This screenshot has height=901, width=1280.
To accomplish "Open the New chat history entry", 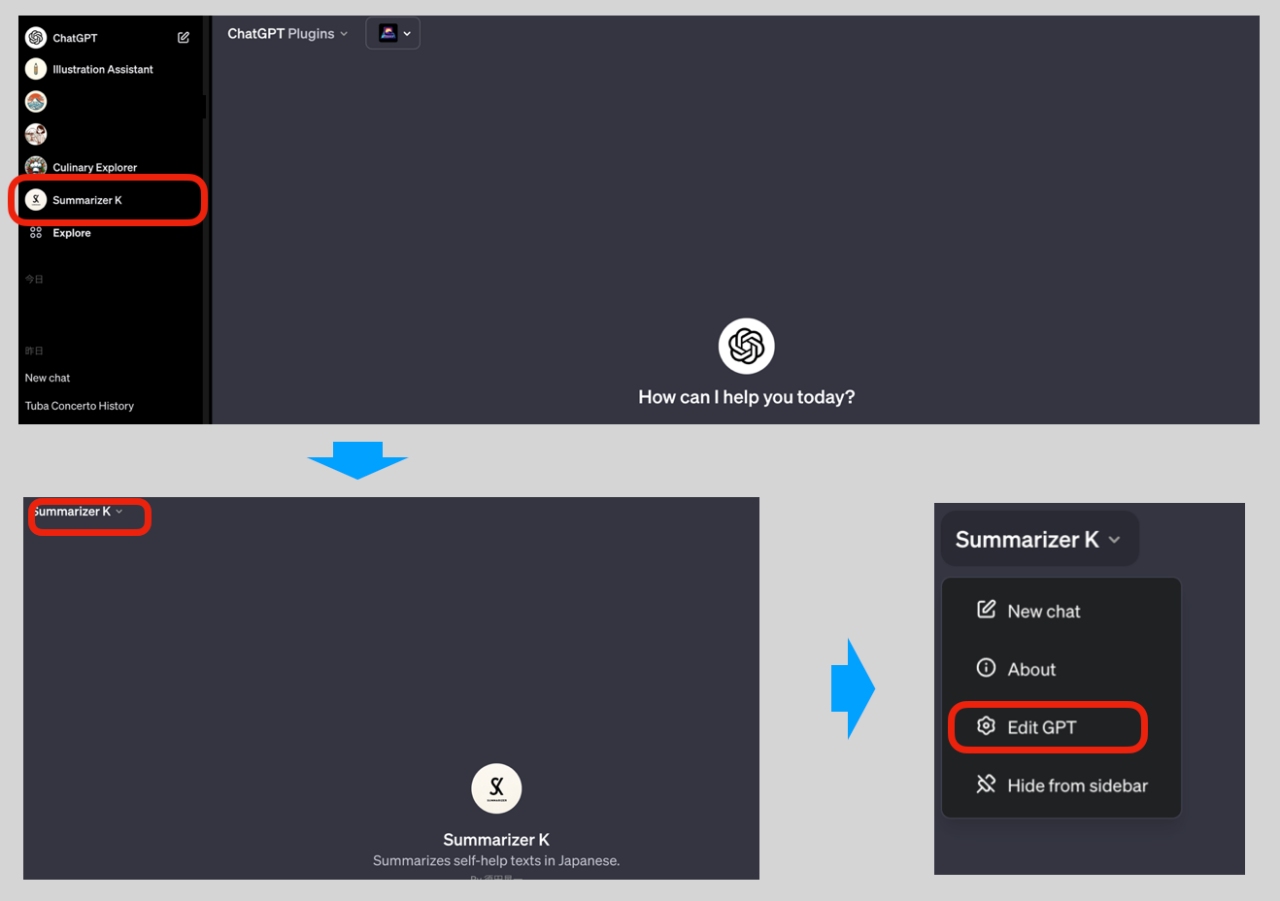I will pyautogui.click(x=47, y=378).
